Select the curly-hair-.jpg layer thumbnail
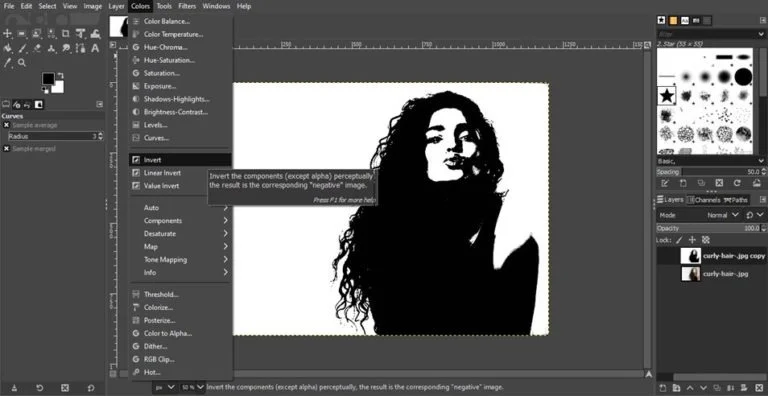768x396 pixels. click(690, 273)
